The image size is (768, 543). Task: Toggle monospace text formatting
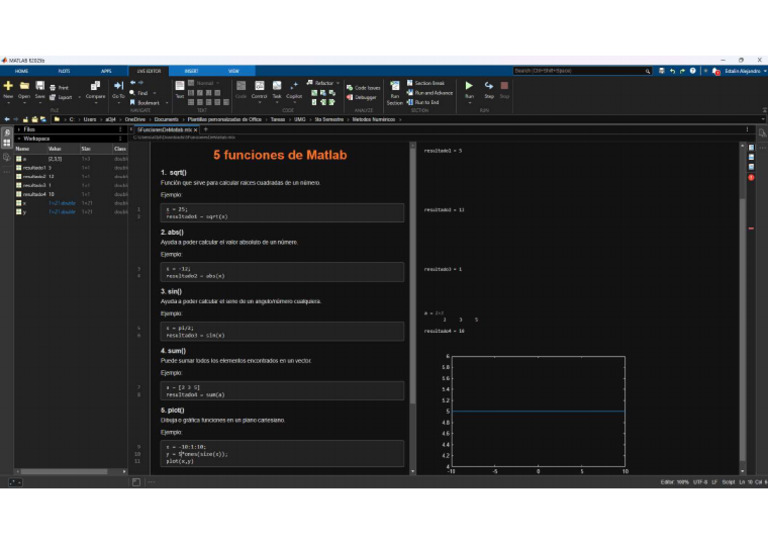point(217,93)
